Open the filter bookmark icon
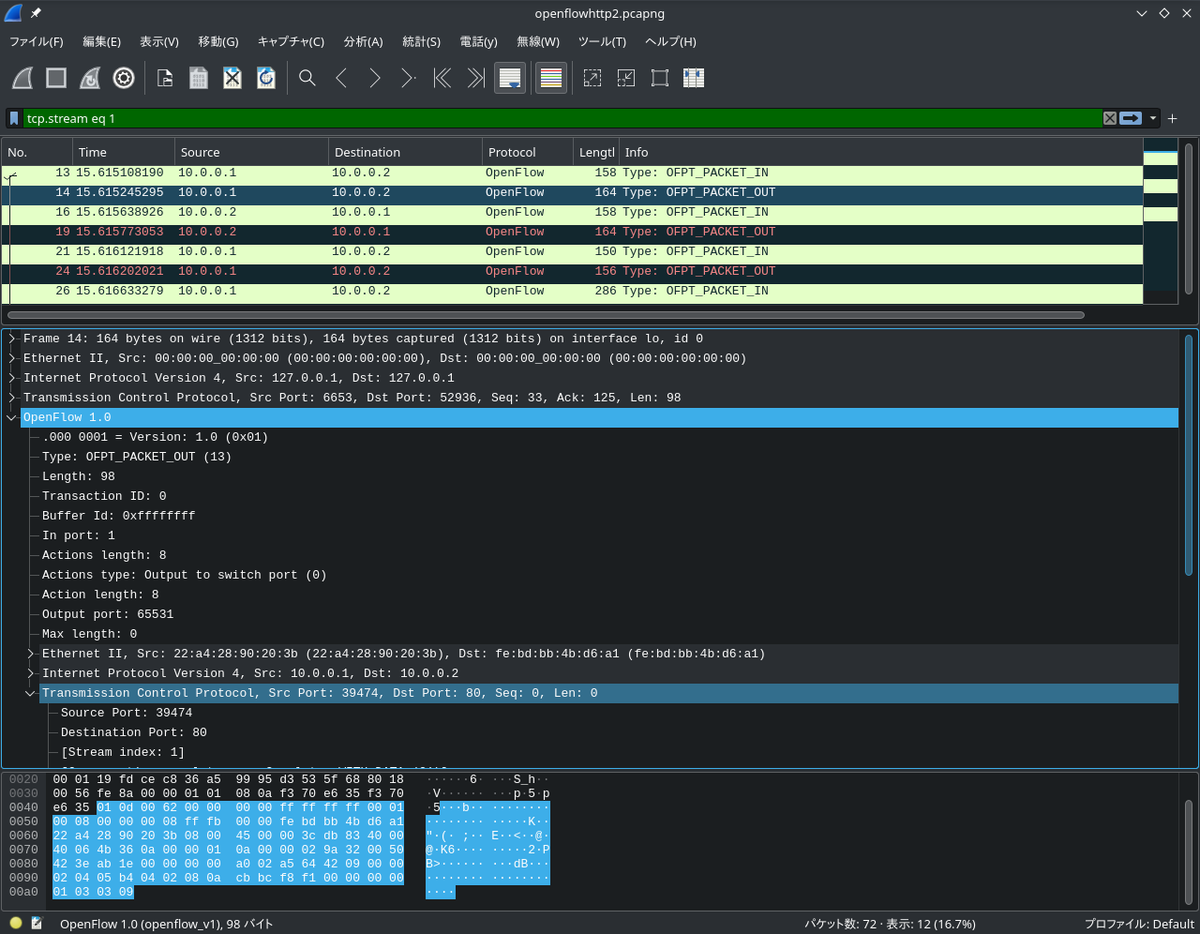 [13, 118]
